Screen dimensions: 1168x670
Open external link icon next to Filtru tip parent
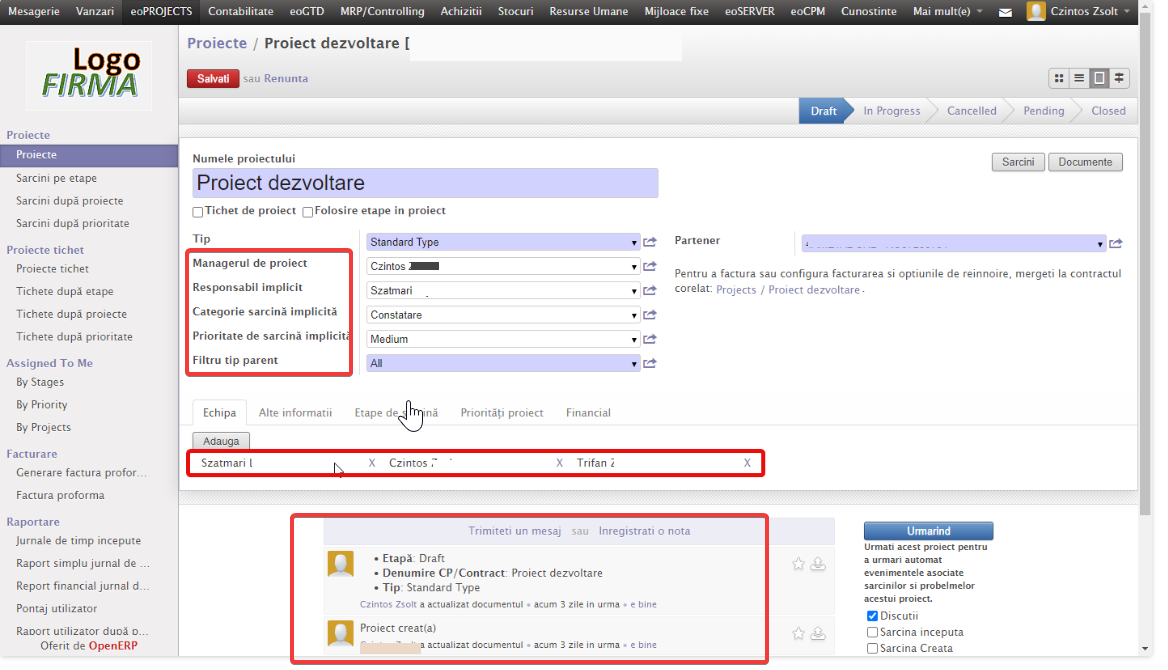pos(650,364)
